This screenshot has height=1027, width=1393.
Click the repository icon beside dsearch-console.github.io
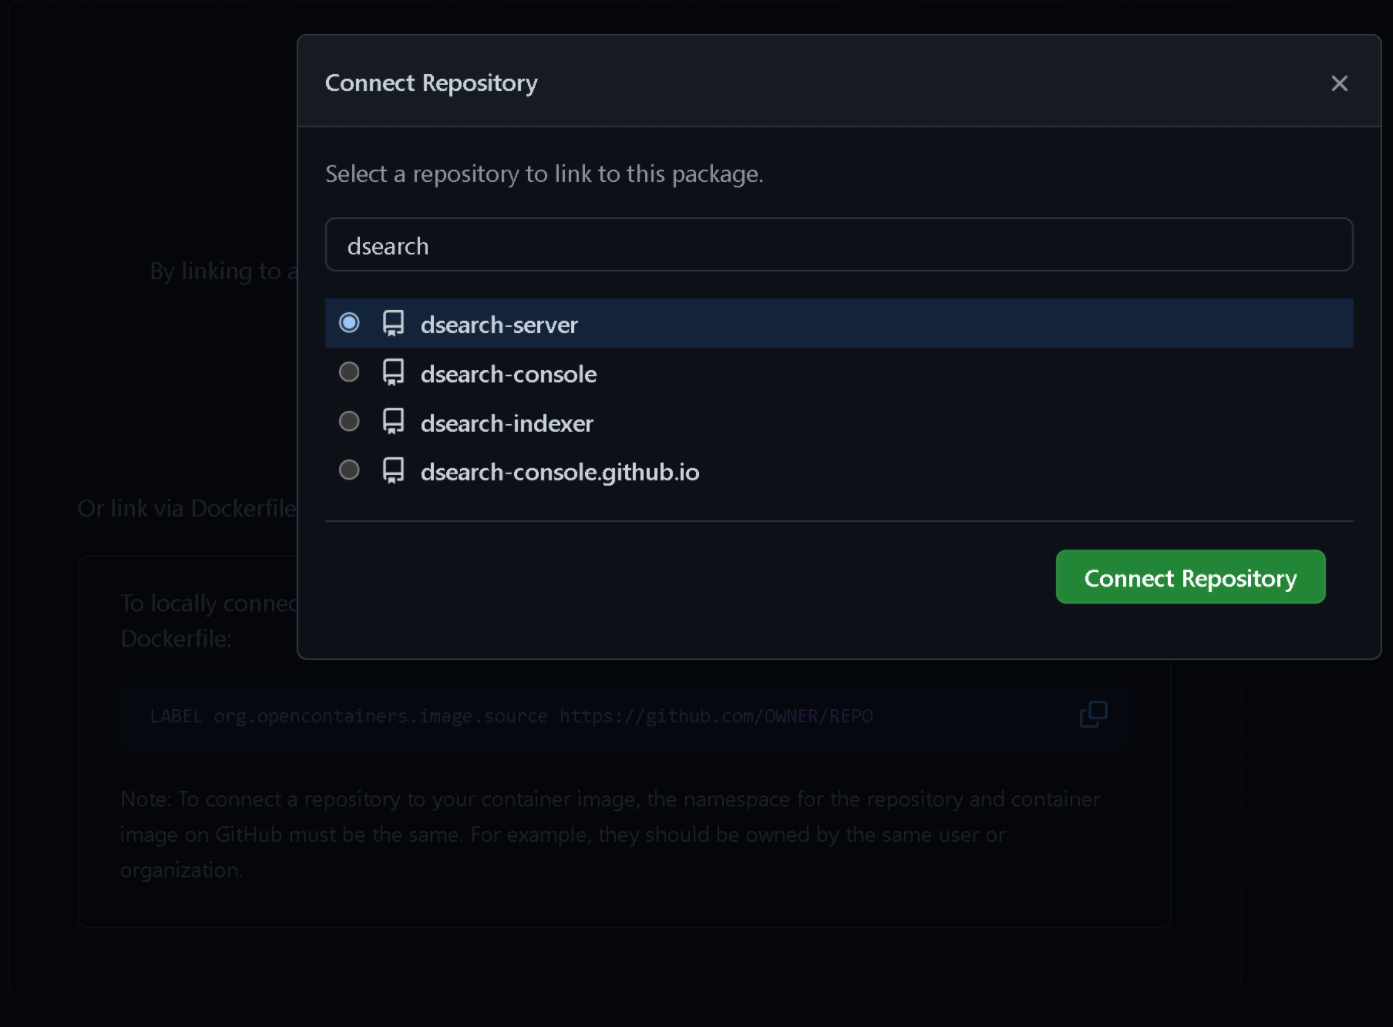(x=391, y=470)
